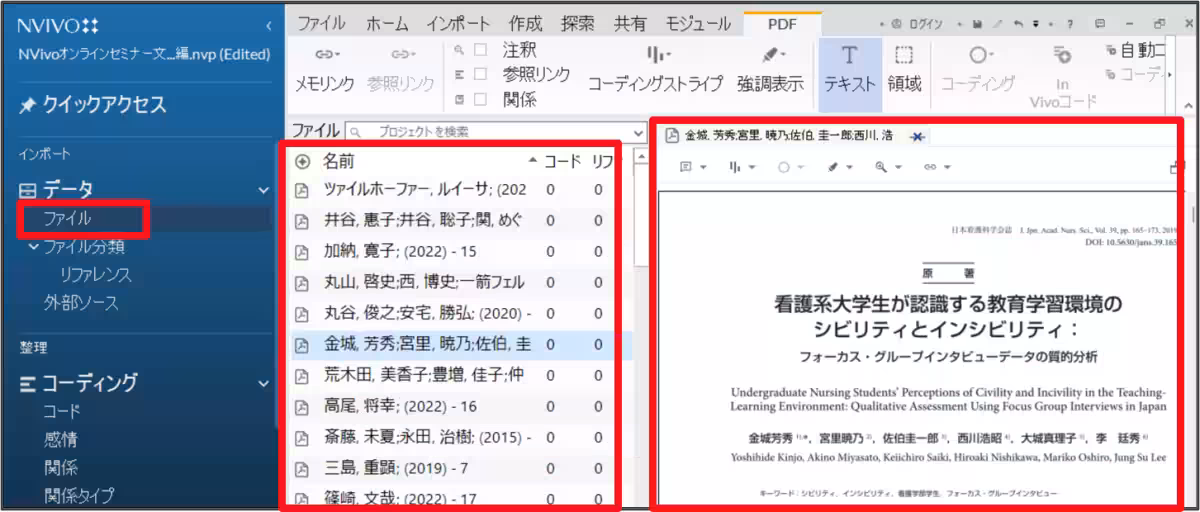This screenshot has width=1200, height=512.
Task: Select the 強調表示 highlight pen icon
Action: click(769, 55)
